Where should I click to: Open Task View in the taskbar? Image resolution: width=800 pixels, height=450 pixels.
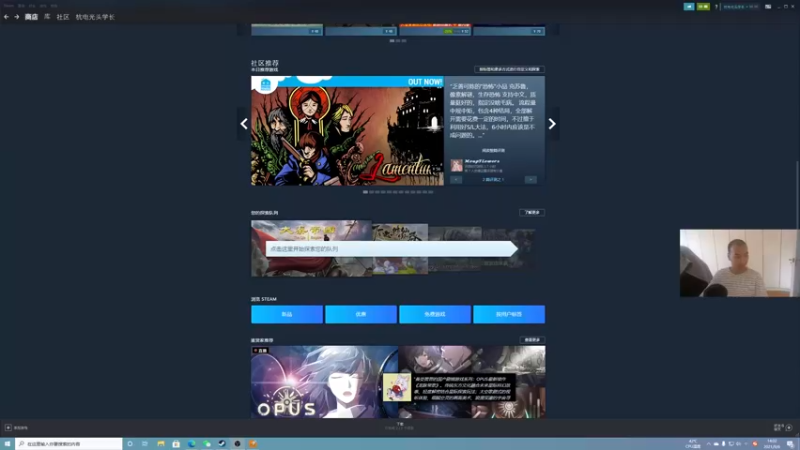[x=145, y=444]
